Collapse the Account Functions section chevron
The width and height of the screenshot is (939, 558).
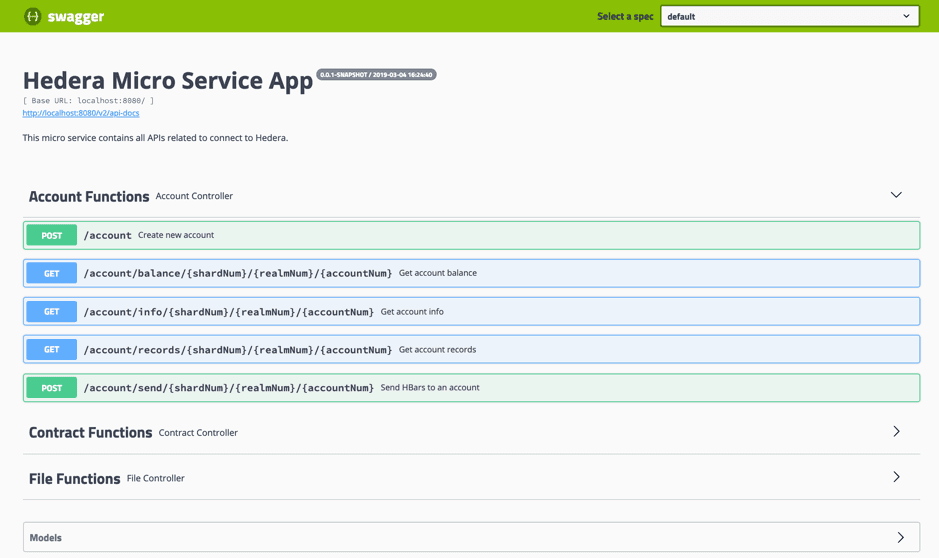[896, 195]
